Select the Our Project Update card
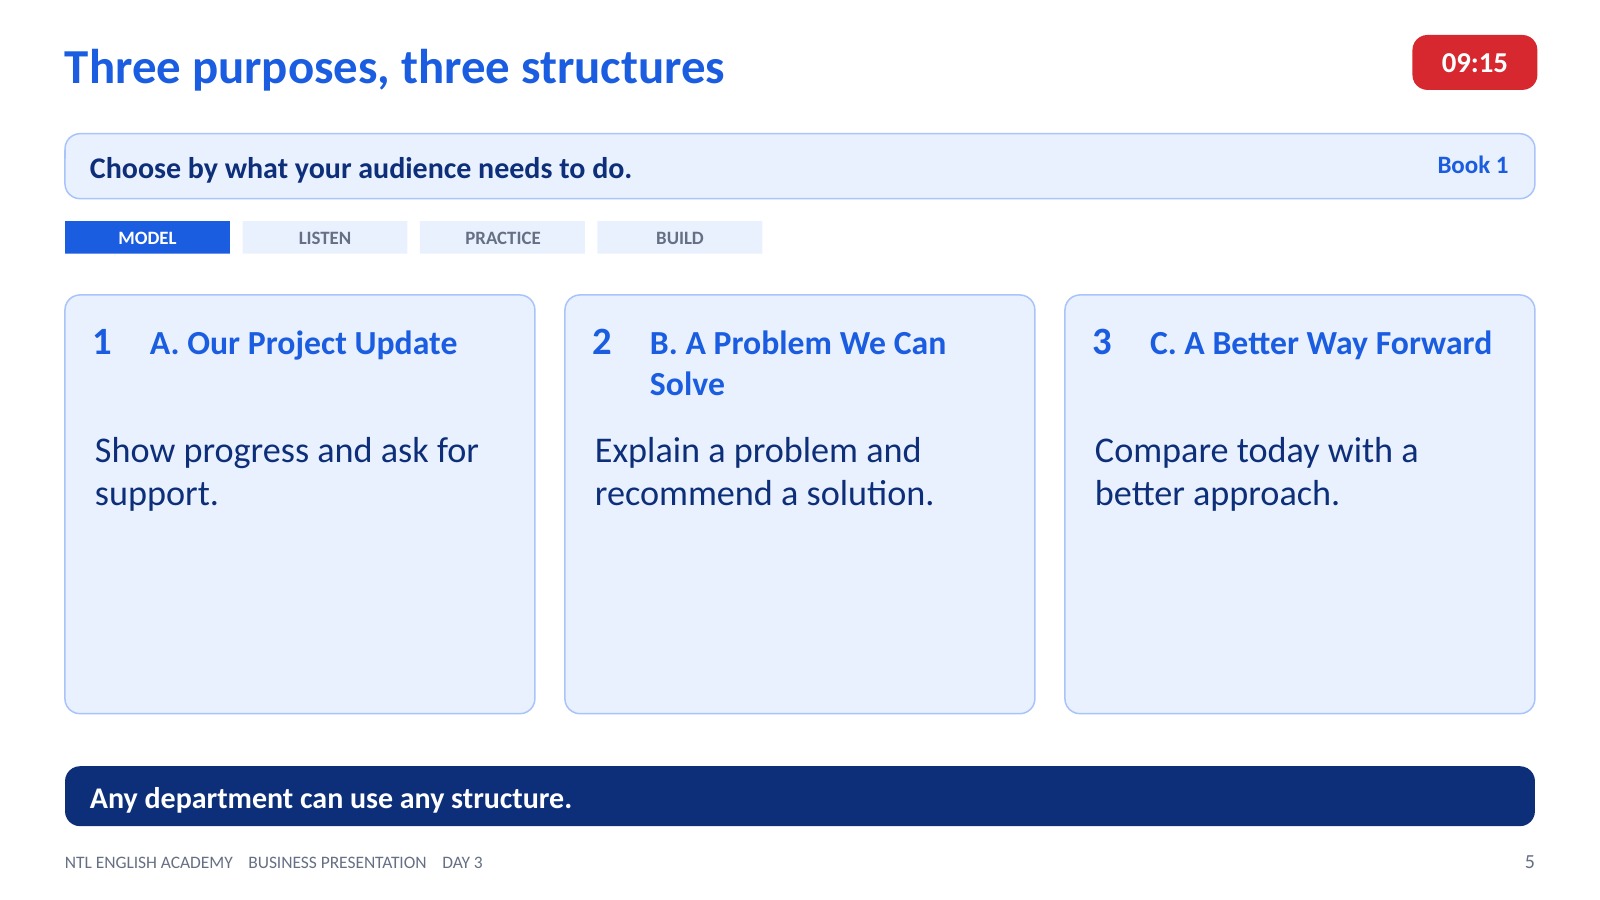 [x=300, y=504]
